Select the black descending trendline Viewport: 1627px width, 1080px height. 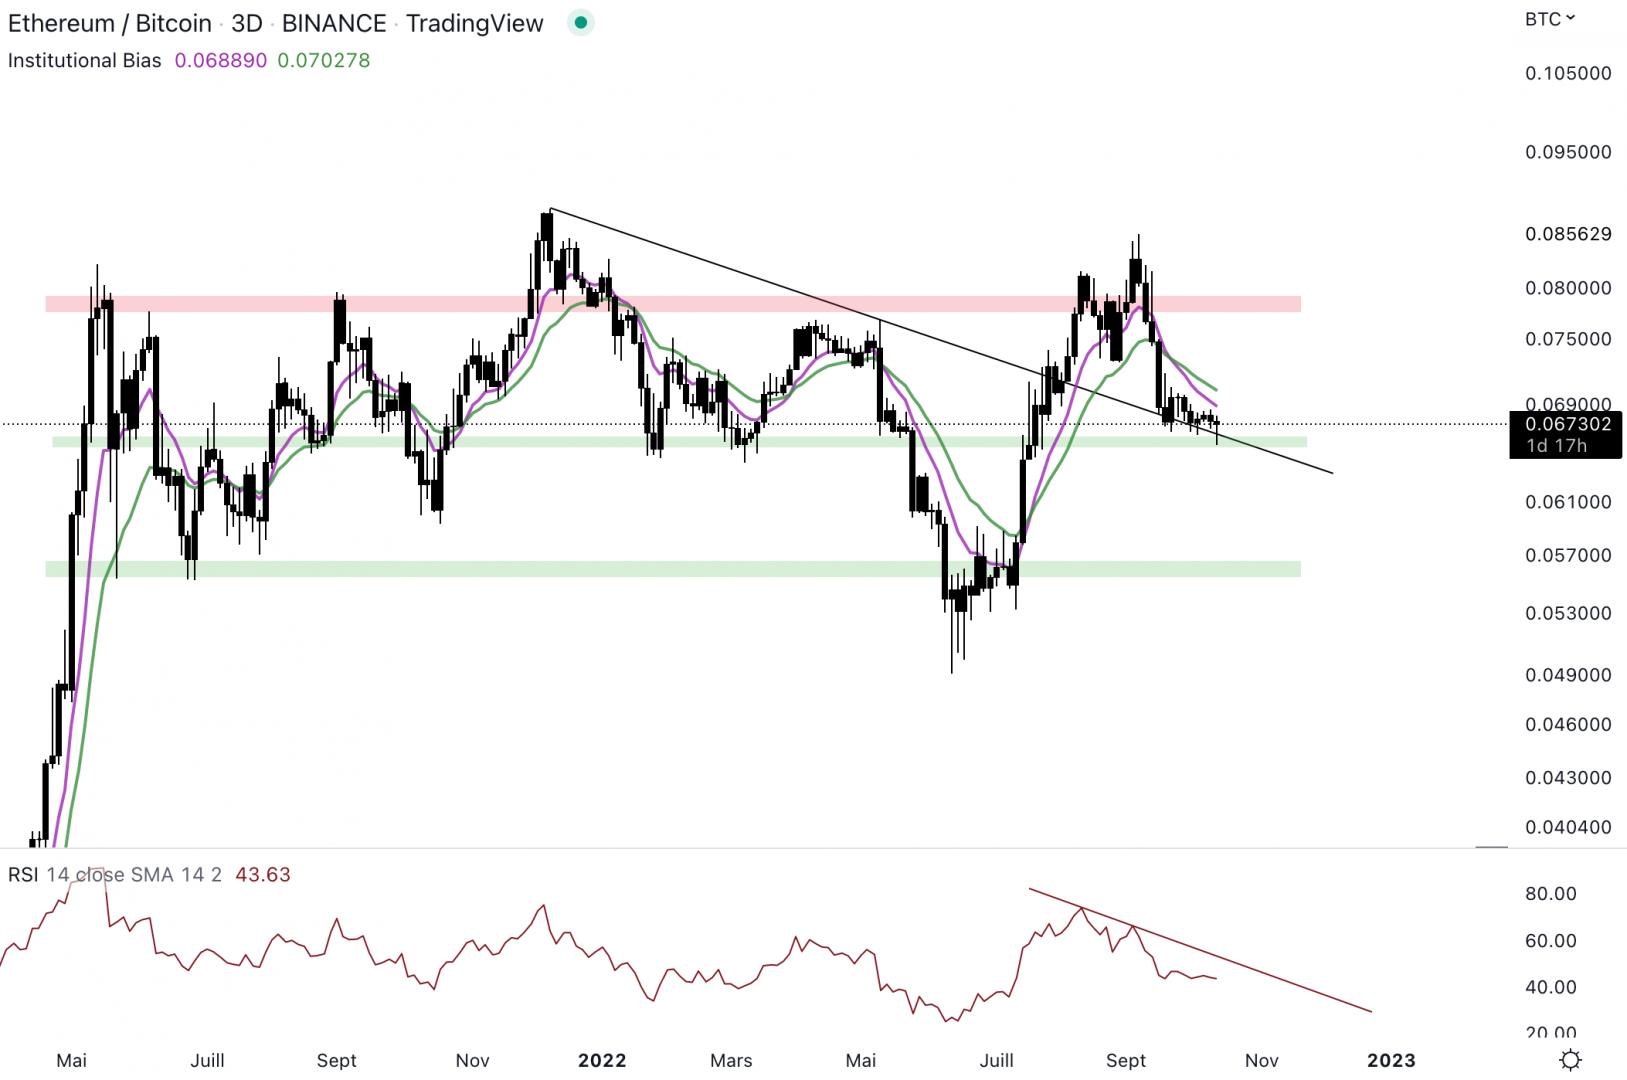(x=941, y=341)
